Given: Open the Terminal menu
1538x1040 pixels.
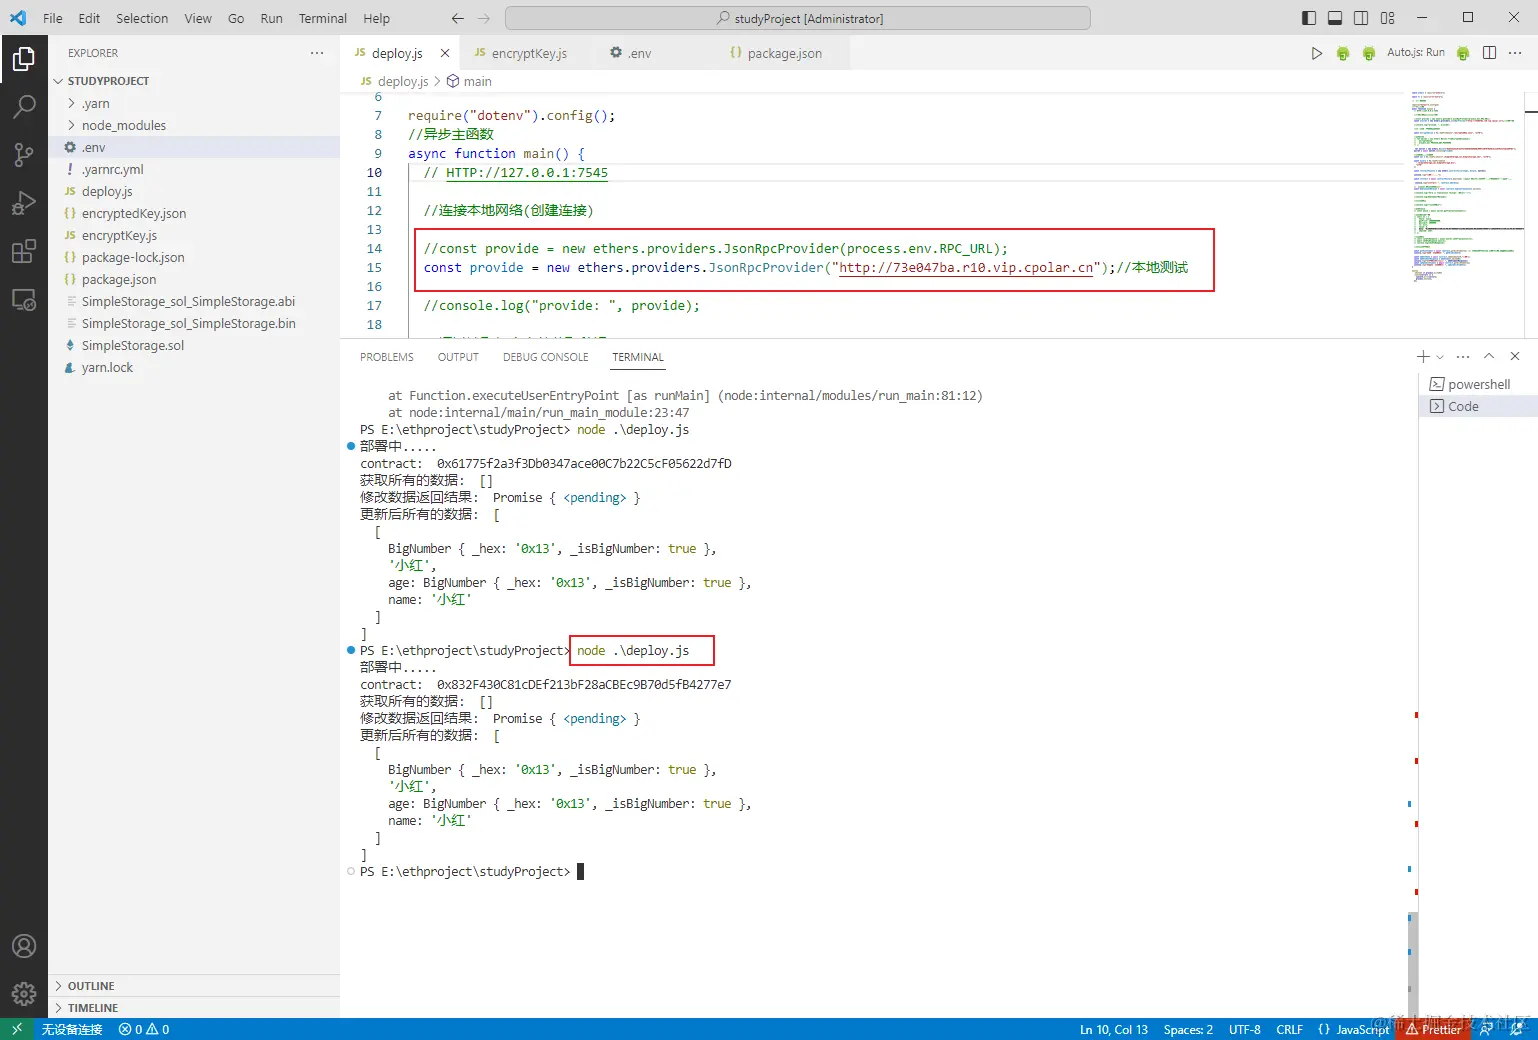Looking at the screenshot, I should (322, 18).
